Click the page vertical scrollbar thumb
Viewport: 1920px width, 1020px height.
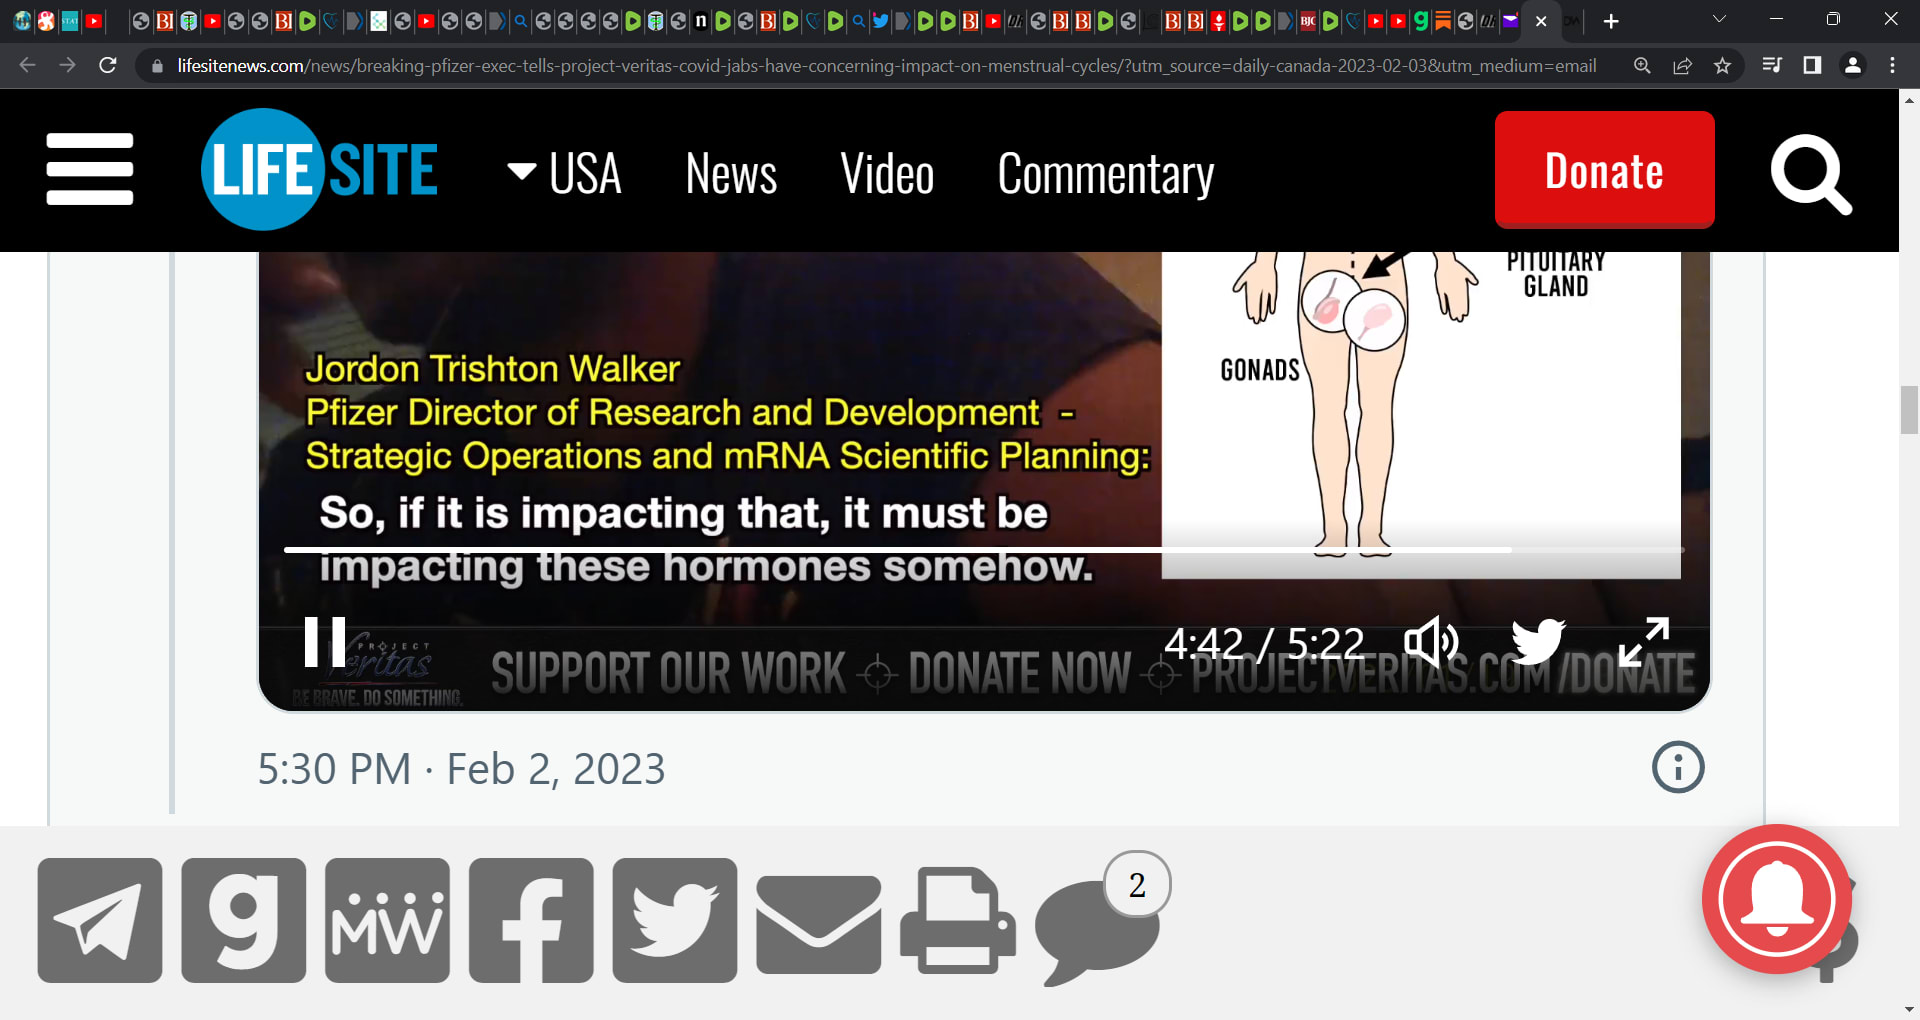pyautogui.click(x=1909, y=409)
